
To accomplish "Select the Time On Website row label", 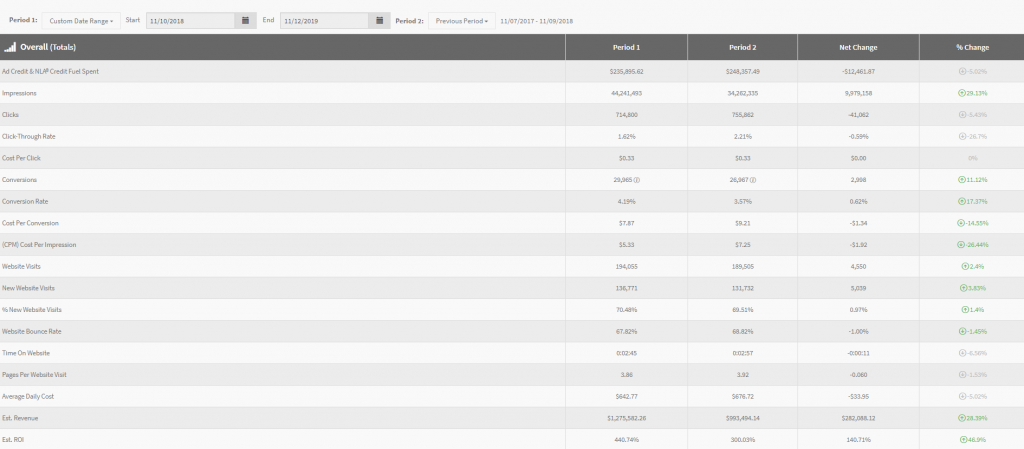I will click(25, 353).
